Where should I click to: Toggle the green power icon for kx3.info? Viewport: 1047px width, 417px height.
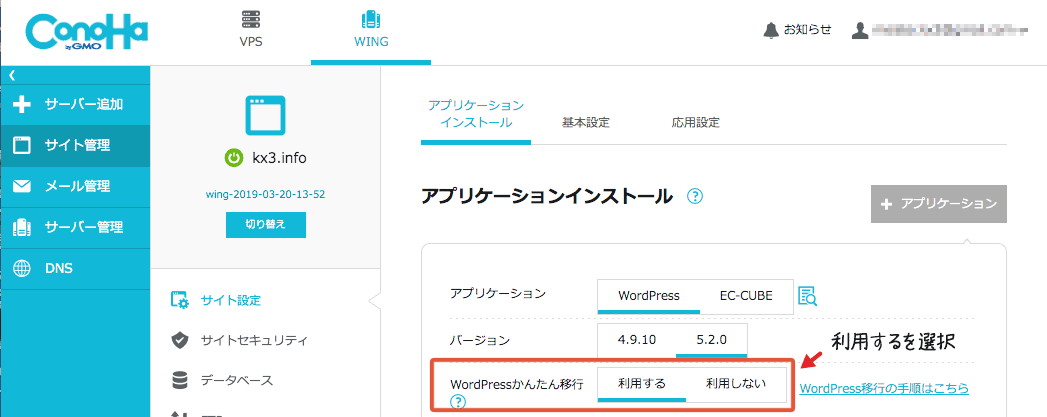[233, 158]
